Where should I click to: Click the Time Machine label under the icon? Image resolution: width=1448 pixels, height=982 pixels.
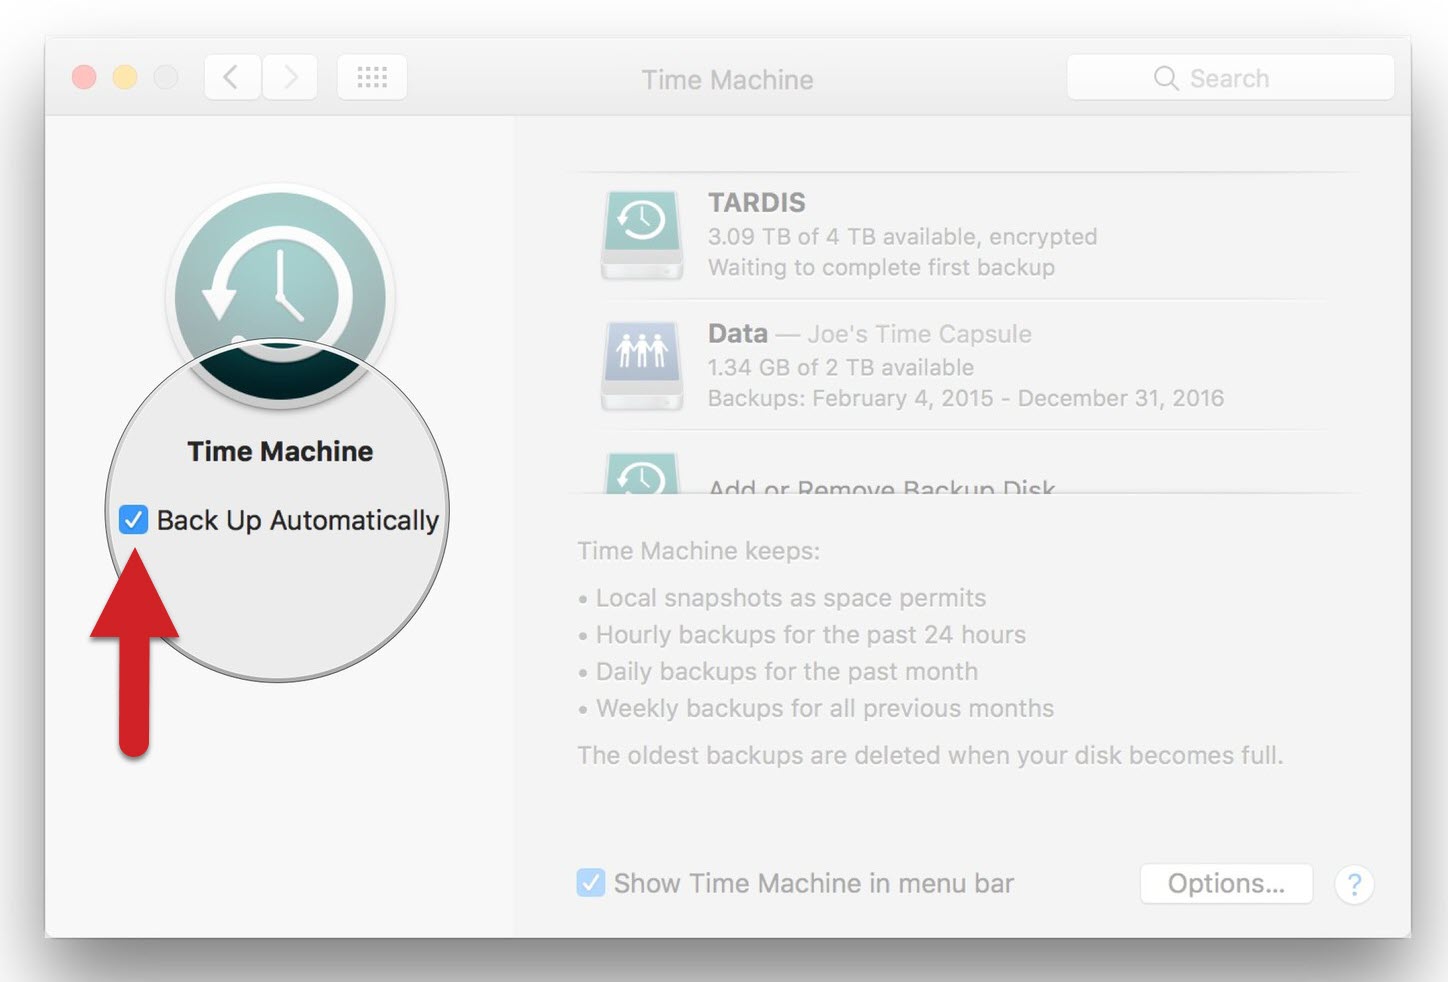pyautogui.click(x=280, y=451)
